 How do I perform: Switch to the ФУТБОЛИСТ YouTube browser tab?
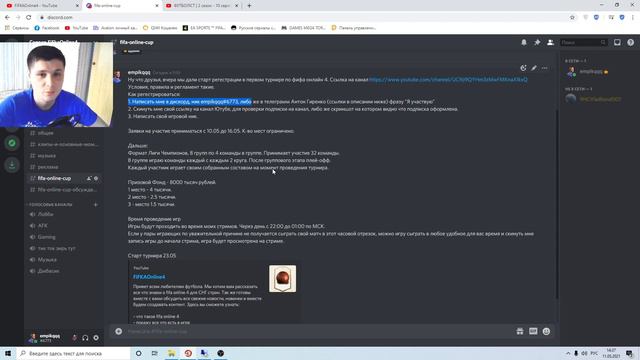[x=202, y=6]
